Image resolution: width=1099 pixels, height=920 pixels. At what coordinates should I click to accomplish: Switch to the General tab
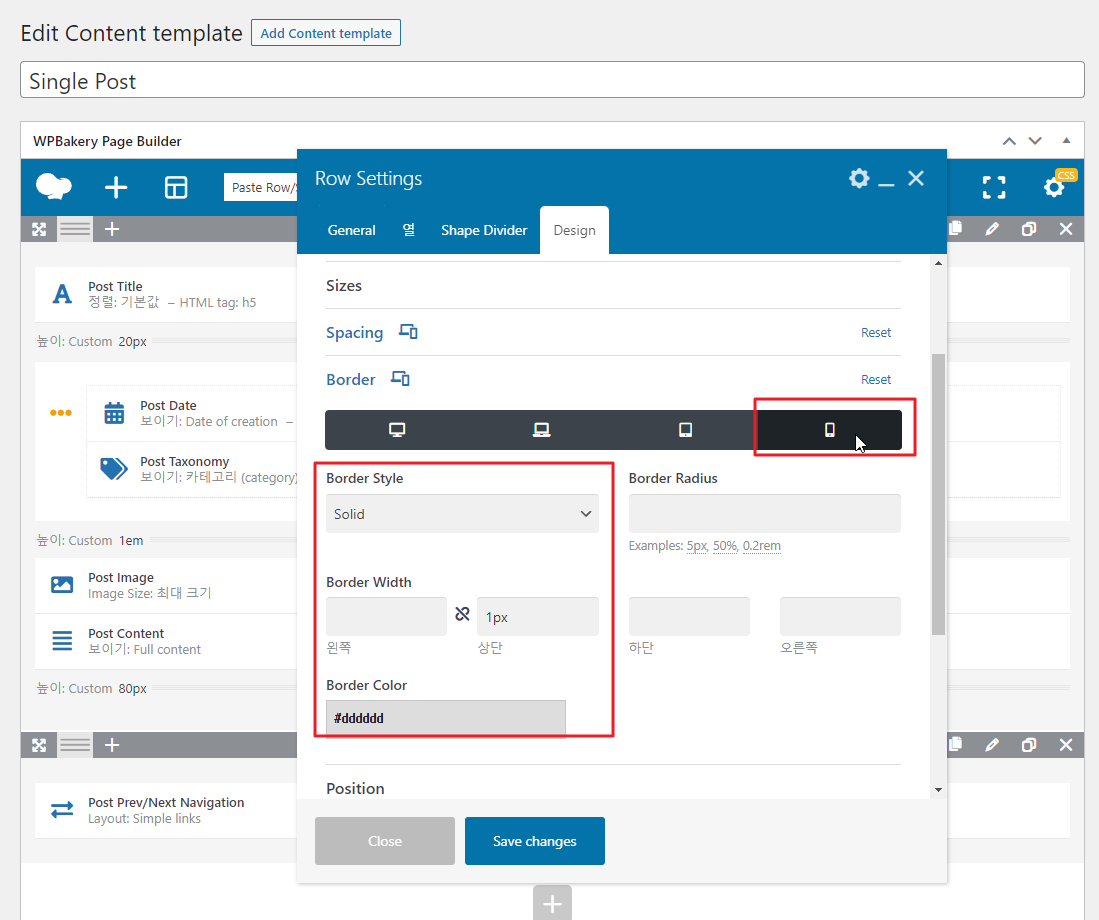pyautogui.click(x=351, y=230)
